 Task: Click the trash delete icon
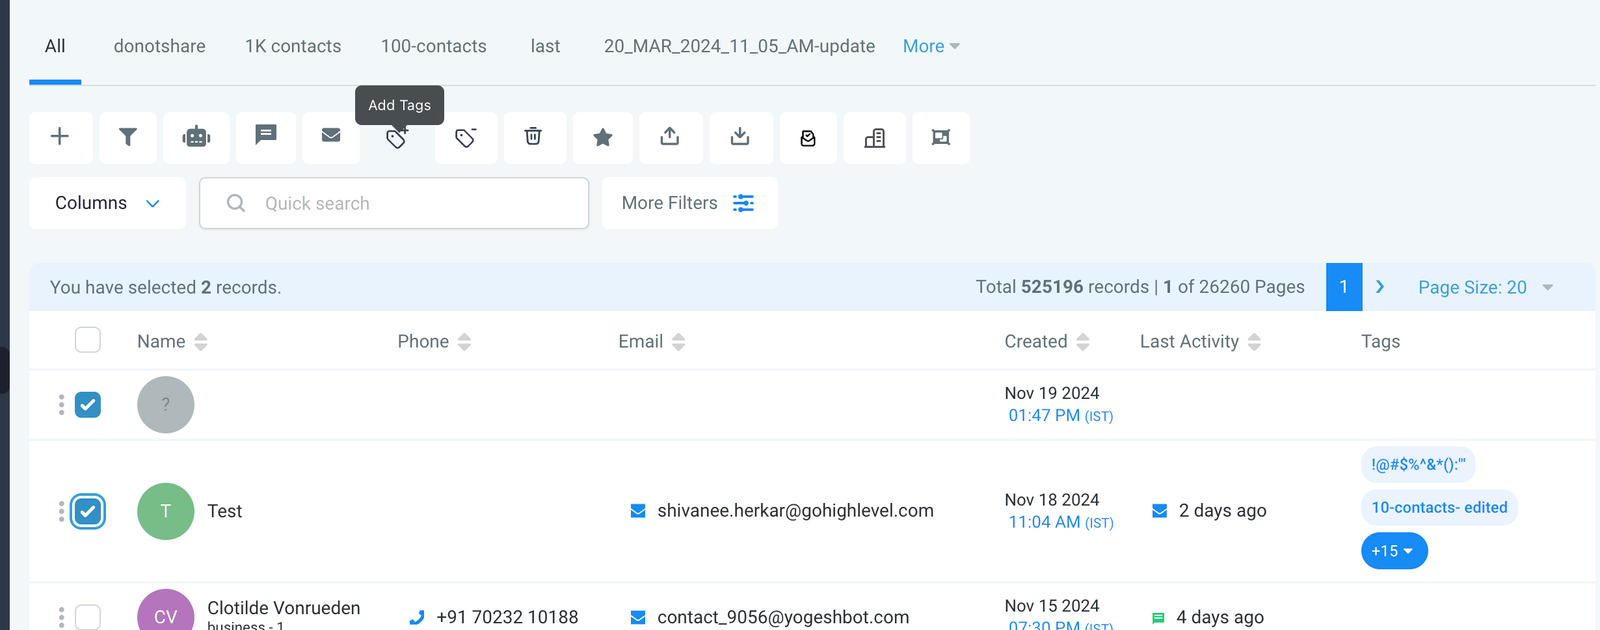tap(533, 137)
